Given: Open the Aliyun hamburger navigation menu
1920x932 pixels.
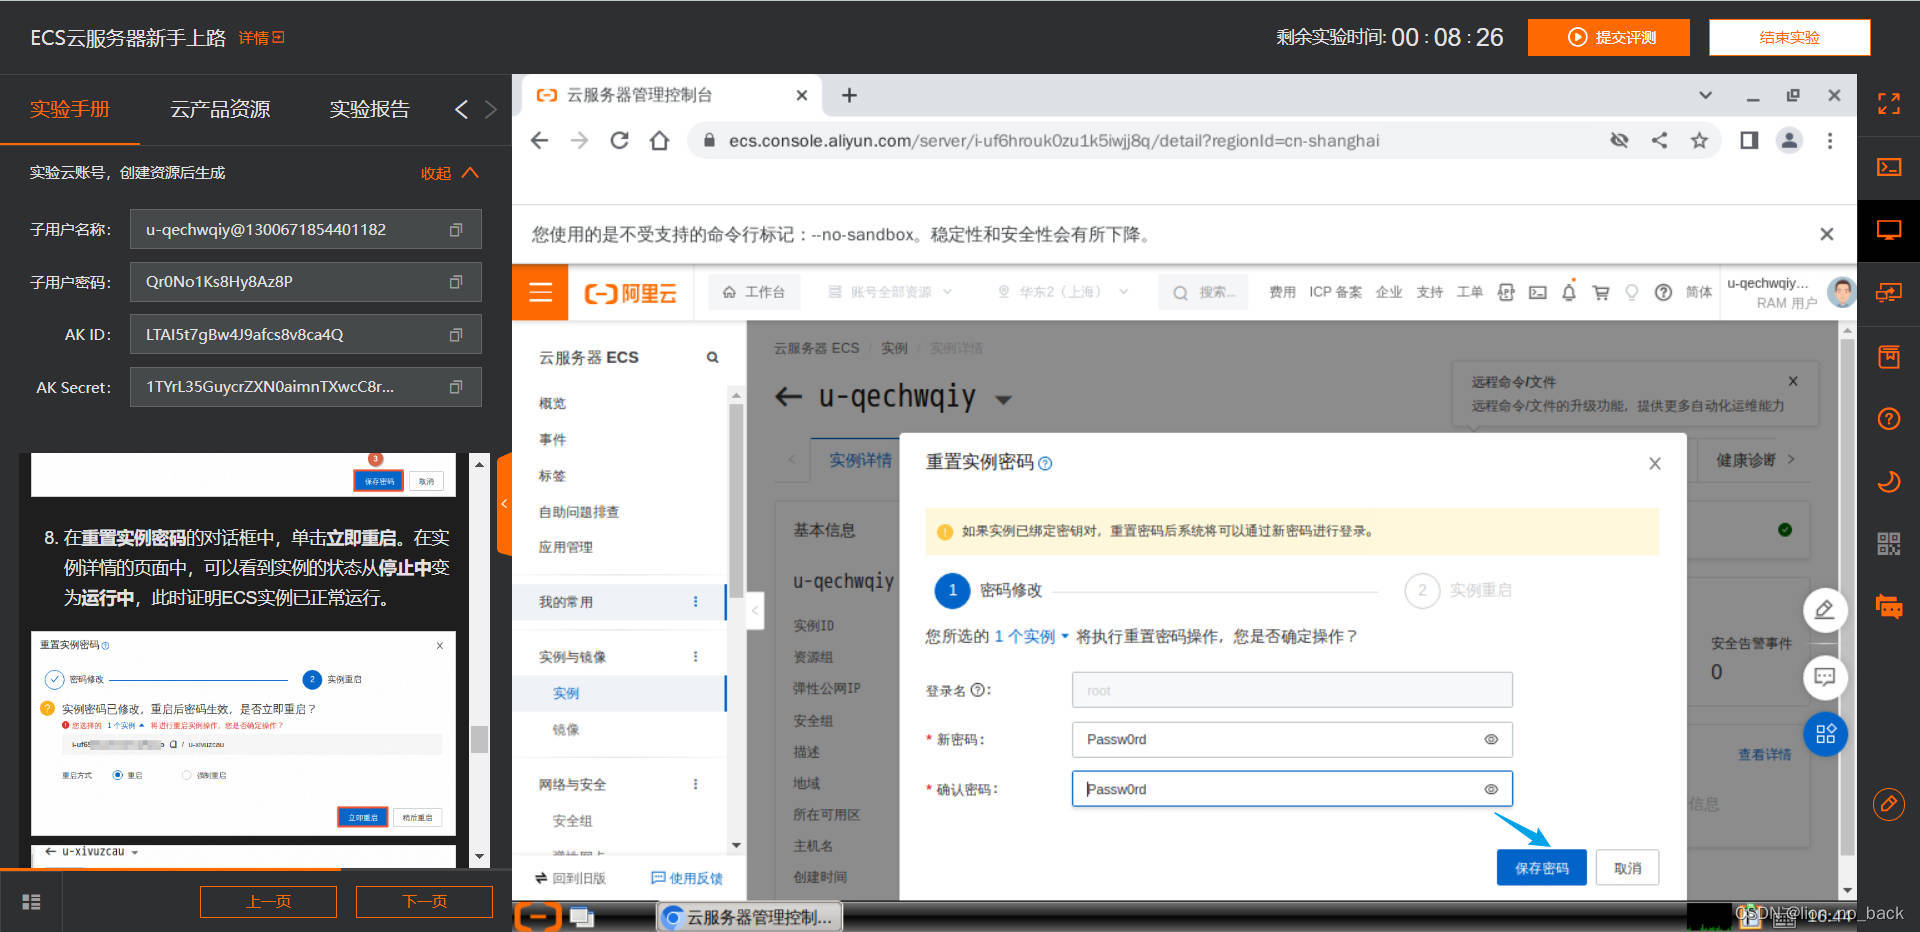Looking at the screenshot, I should point(540,292).
